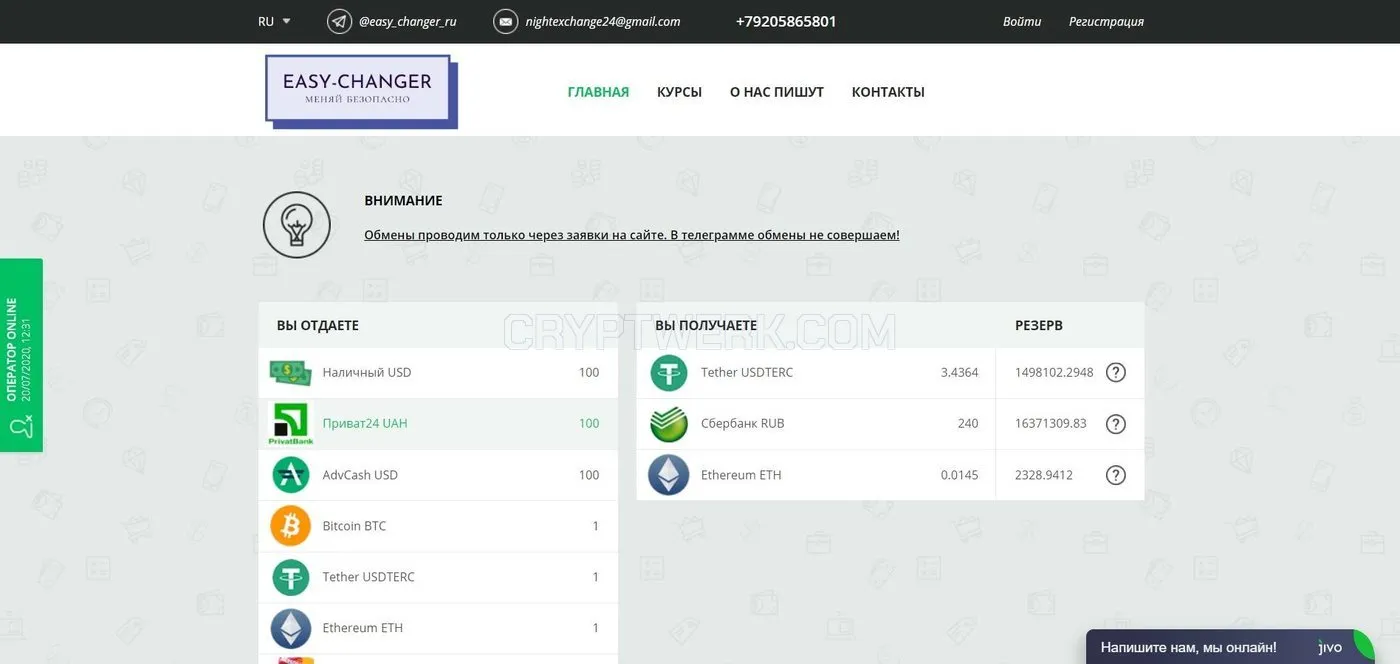This screenshot has width=1400, height=664.
Task: Click the reserve value 2328.9412
Action: click(x=1043, y=475)
